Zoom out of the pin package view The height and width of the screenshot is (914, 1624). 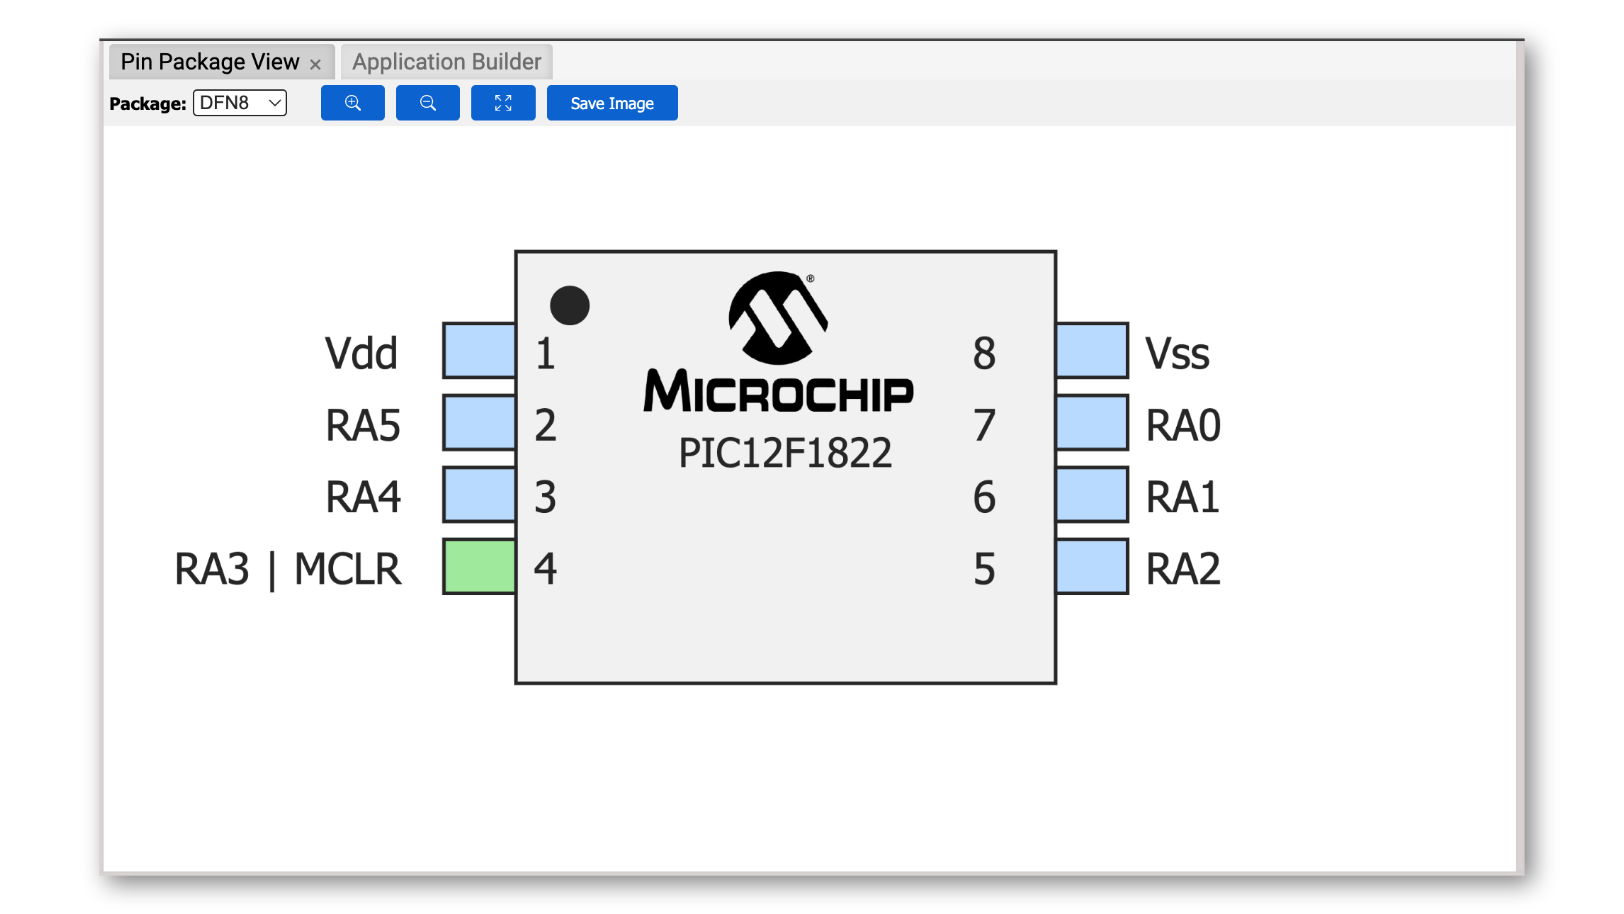point(427,103)
